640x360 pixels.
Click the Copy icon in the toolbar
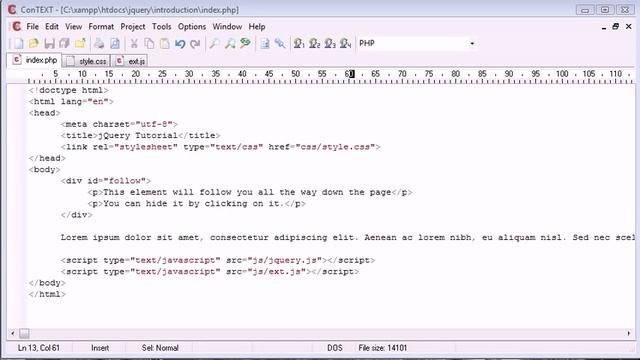(x=149, y=43)
